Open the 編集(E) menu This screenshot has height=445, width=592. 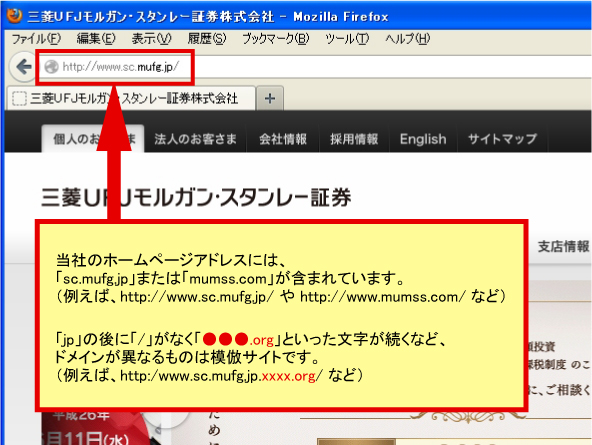click(x=96, y=38)
